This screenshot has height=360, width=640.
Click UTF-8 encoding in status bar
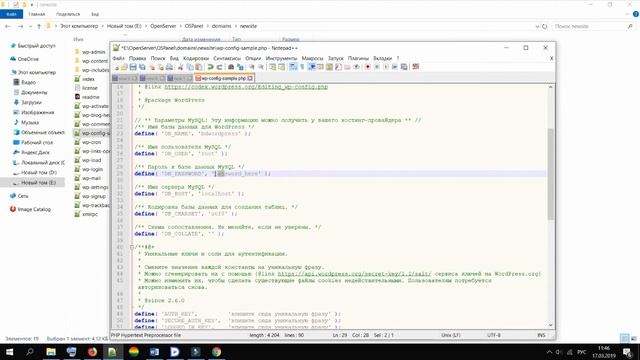coord(493,335)
